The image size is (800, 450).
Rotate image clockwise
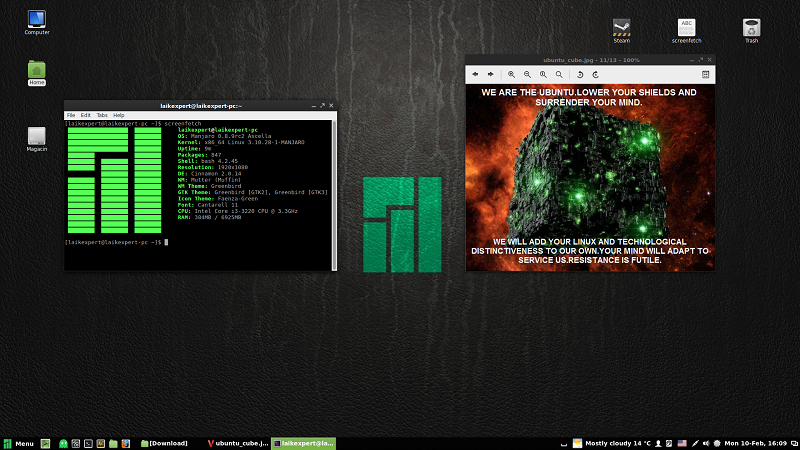tap(596, 74)
